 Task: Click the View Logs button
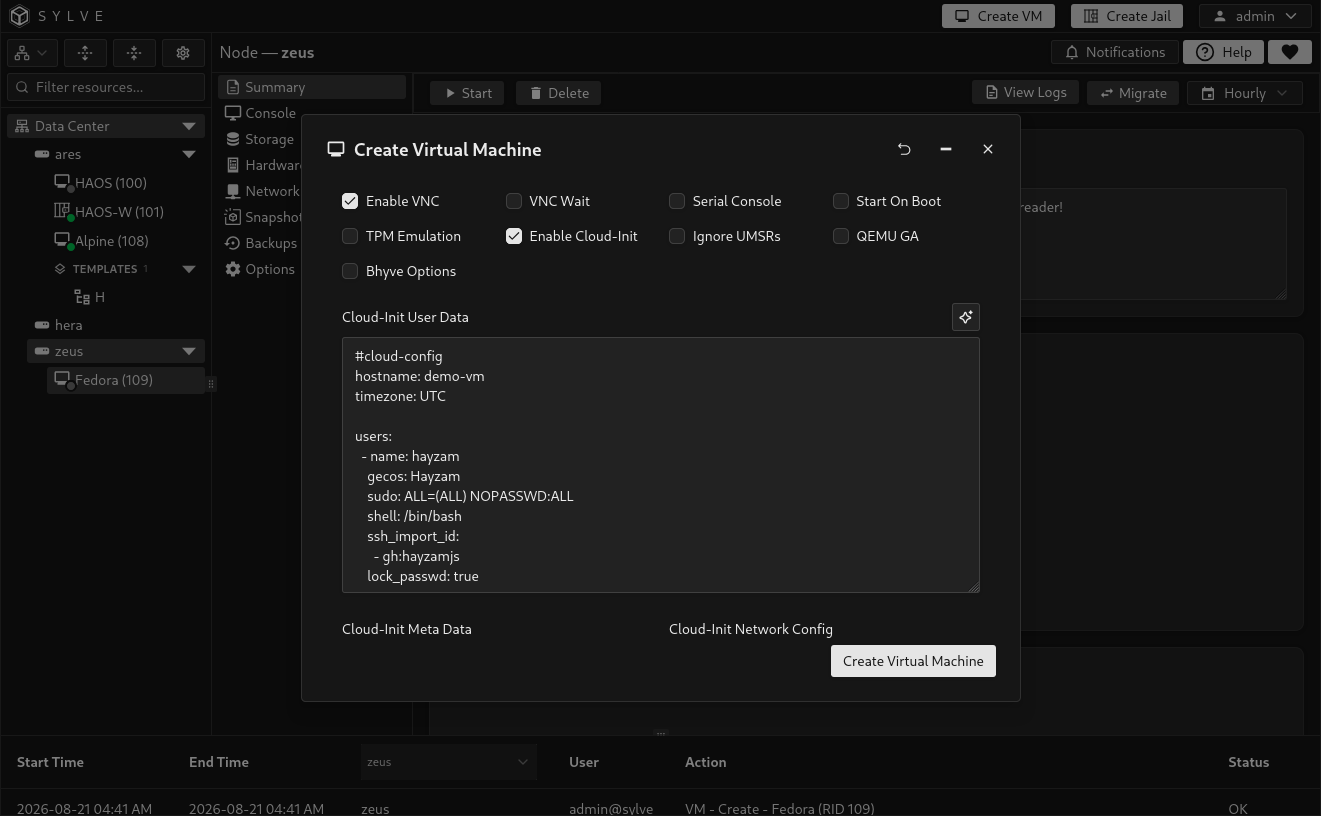coord(1026,92)
